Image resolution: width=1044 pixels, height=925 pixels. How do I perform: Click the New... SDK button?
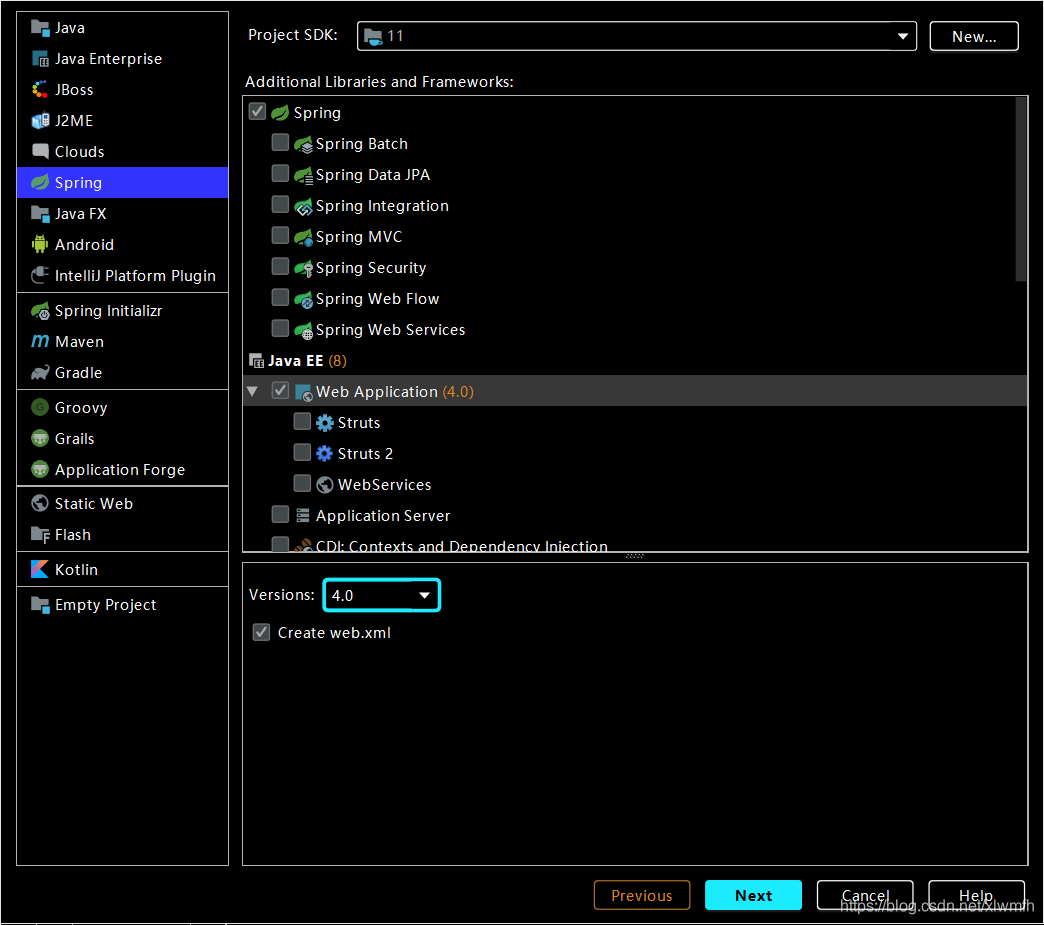(x=973, y=36)
